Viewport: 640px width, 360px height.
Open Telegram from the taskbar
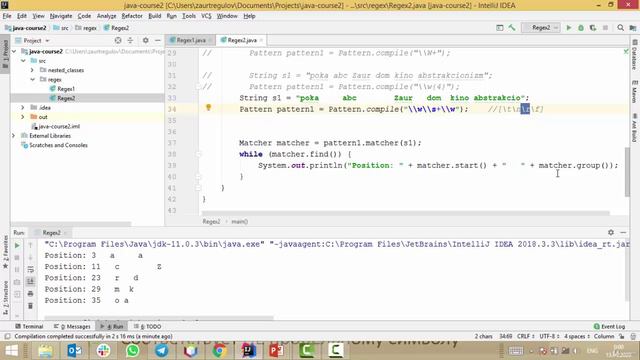click(x=161, y=351)
